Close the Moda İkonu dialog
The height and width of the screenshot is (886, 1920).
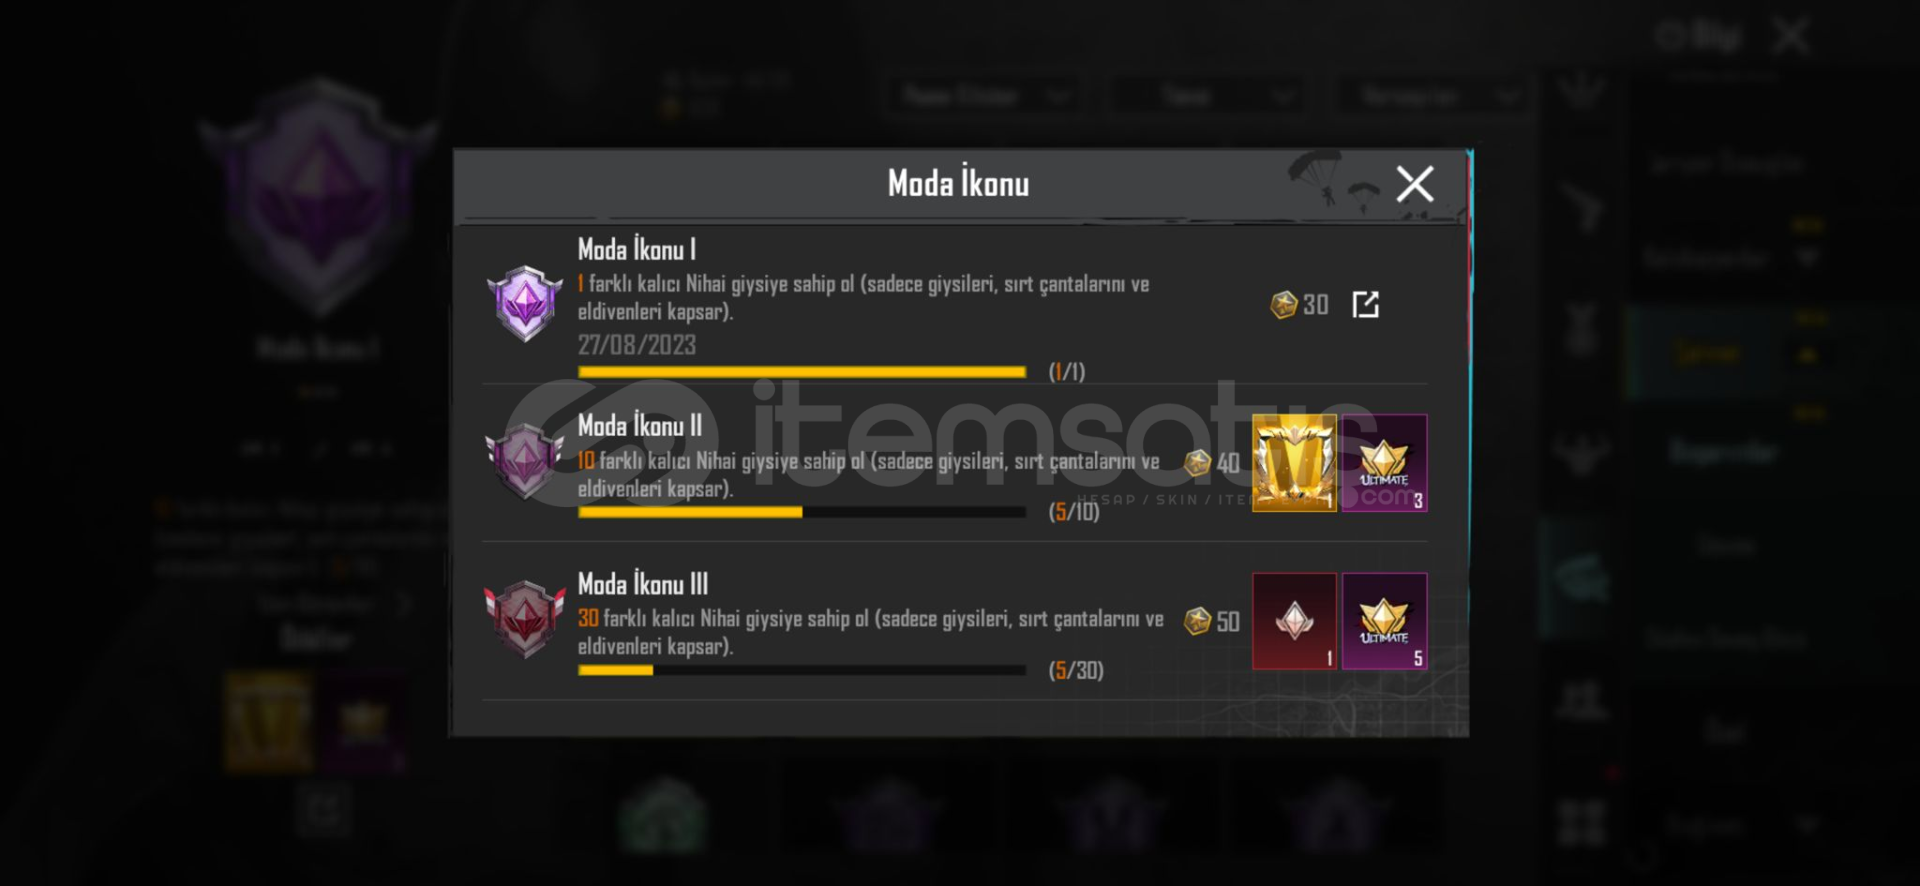click(x=1414, y=184)
